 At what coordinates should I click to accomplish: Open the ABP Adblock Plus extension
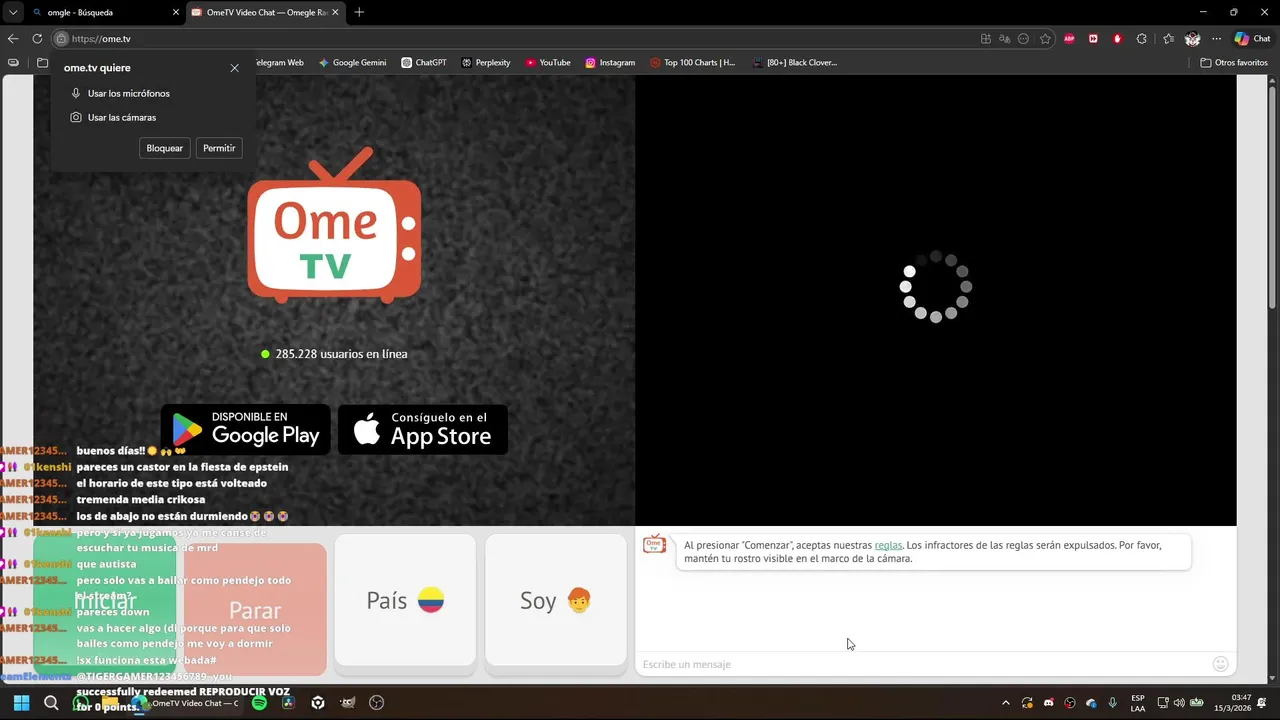[1069, 39]
